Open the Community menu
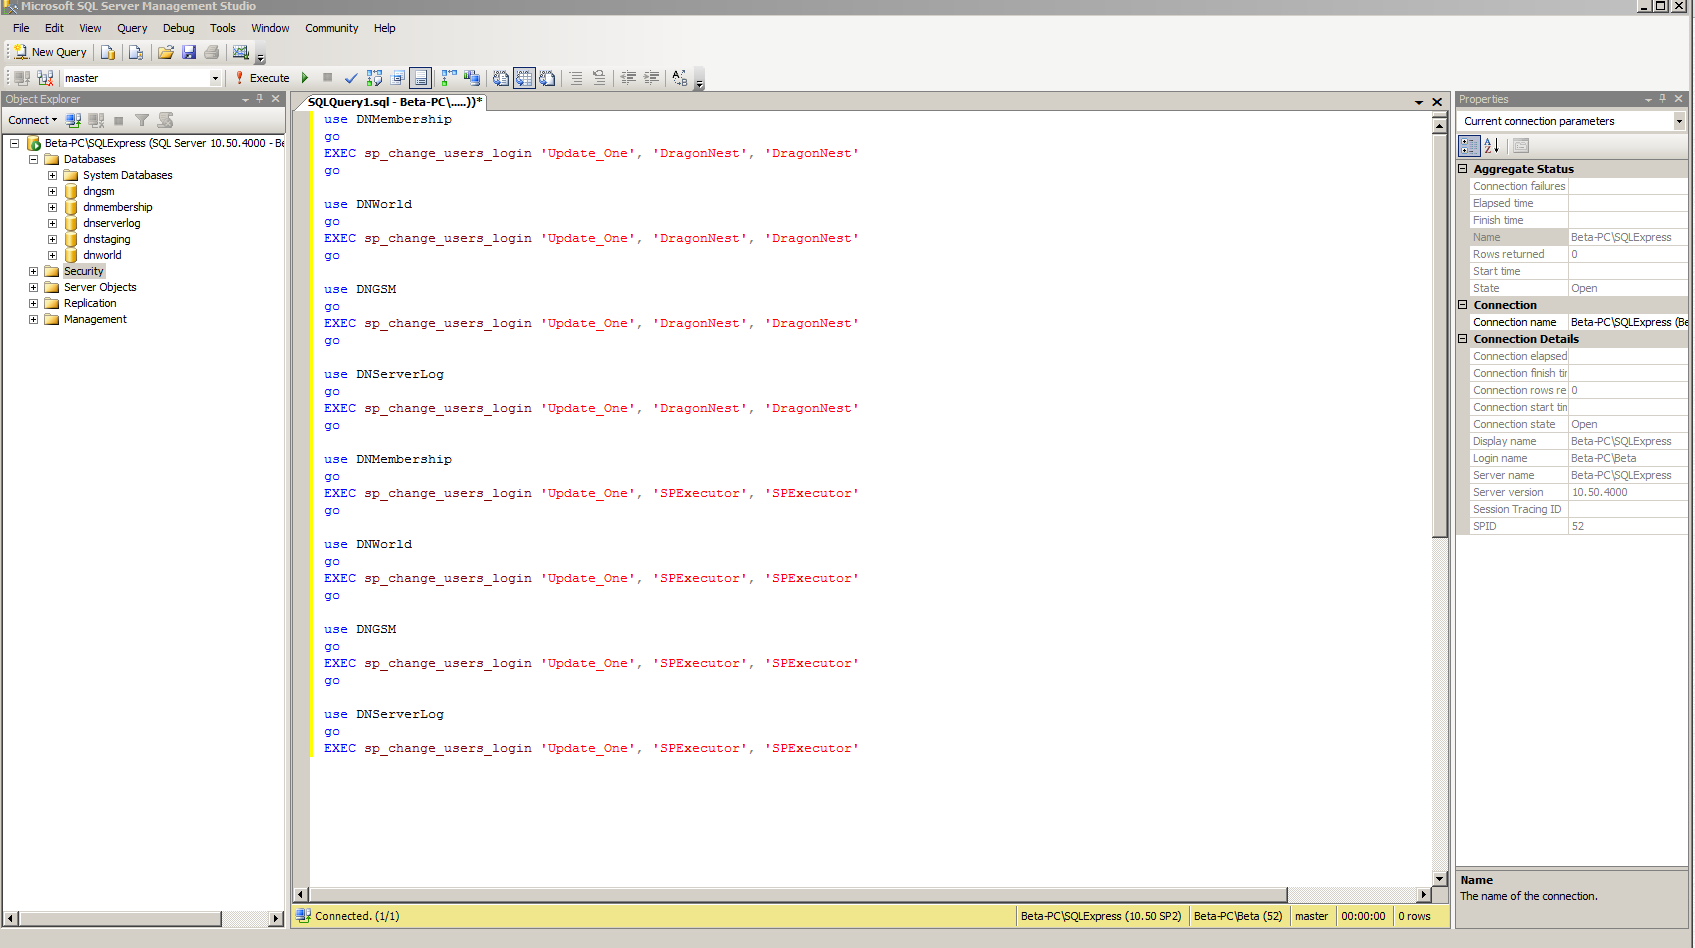The image size is (1695, 948). pyautogui.click(x=331, y=28)
